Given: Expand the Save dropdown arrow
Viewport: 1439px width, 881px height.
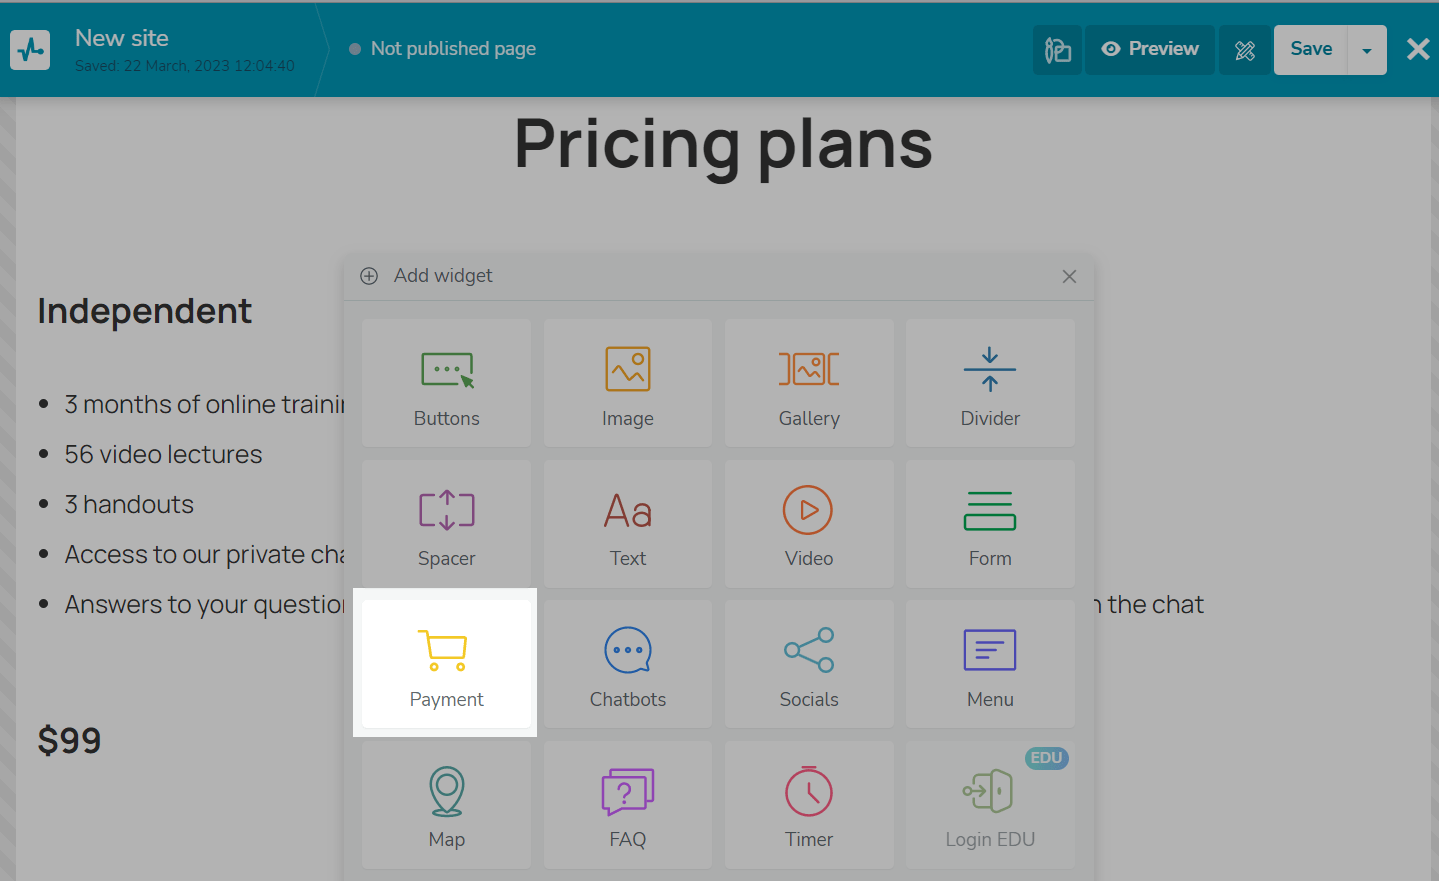Looking at the screenshot, I should coord(1367,50).
